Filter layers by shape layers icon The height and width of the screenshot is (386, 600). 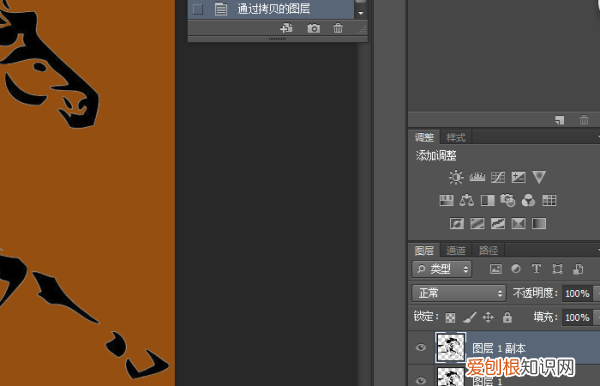557,269
